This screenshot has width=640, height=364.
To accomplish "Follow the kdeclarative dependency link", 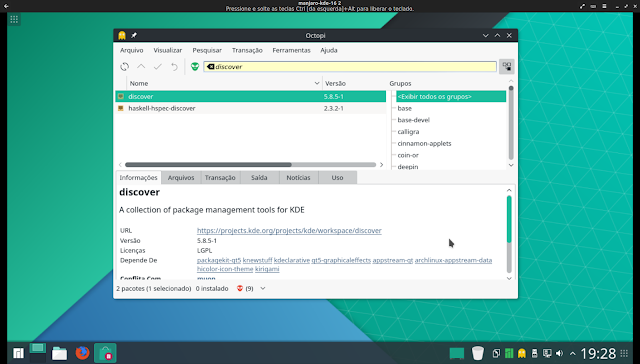I will (292, 260).
